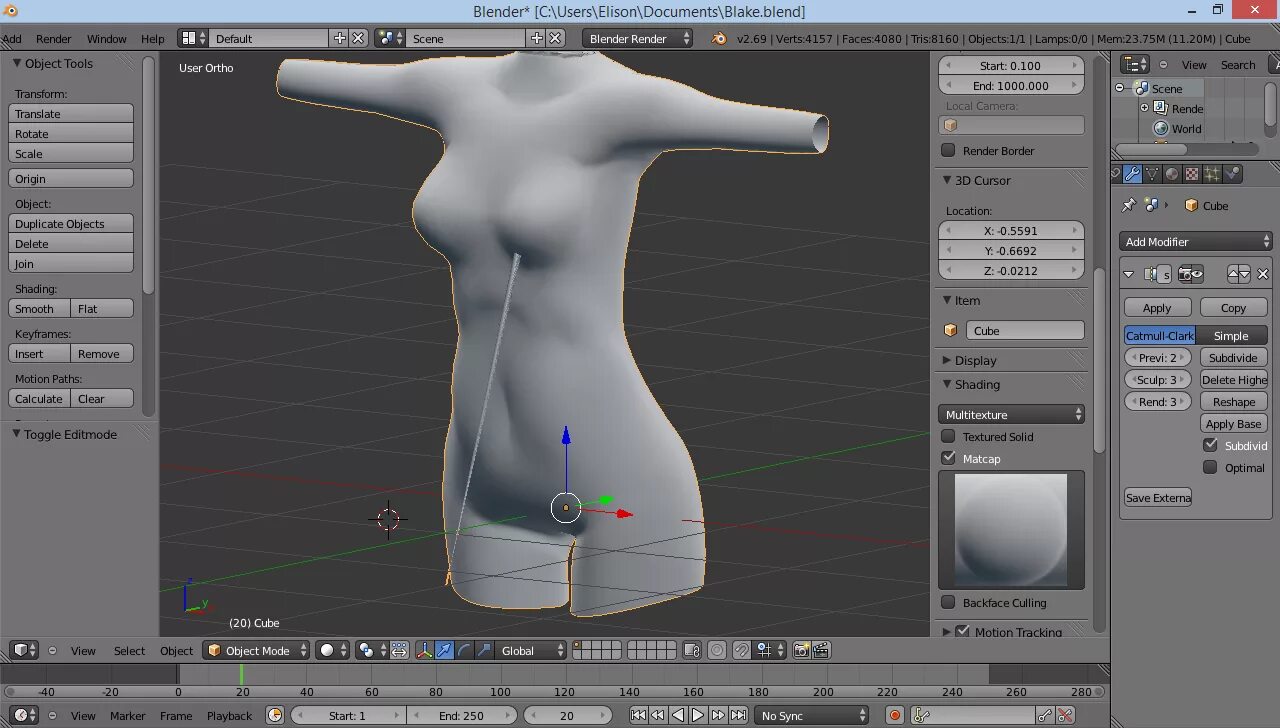Image resolution: width=1280 pixels, height=728 pixels.
Task: Click the pin icon in properties context
Action: pos(1129,205)
